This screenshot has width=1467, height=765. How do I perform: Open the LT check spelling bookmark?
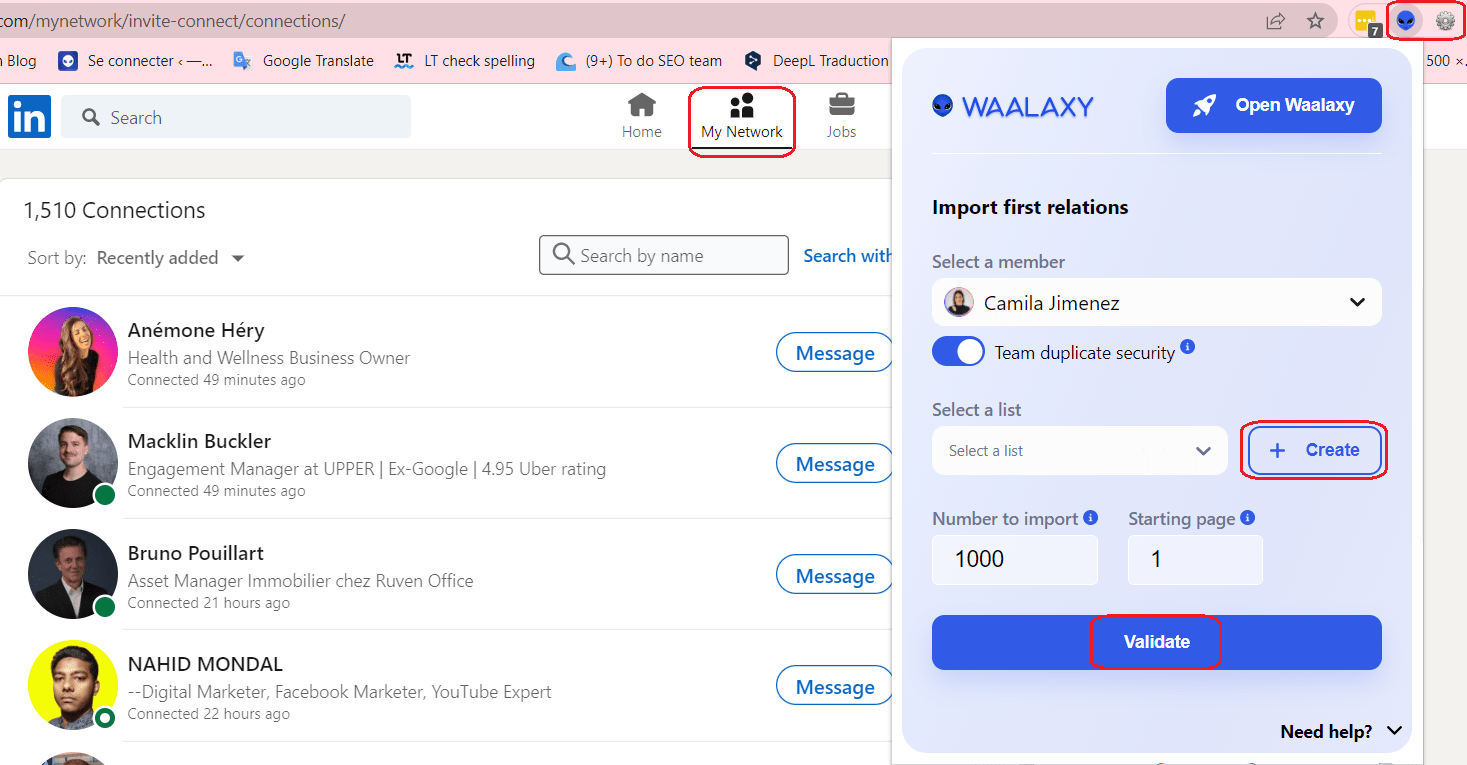pos(465,61)
